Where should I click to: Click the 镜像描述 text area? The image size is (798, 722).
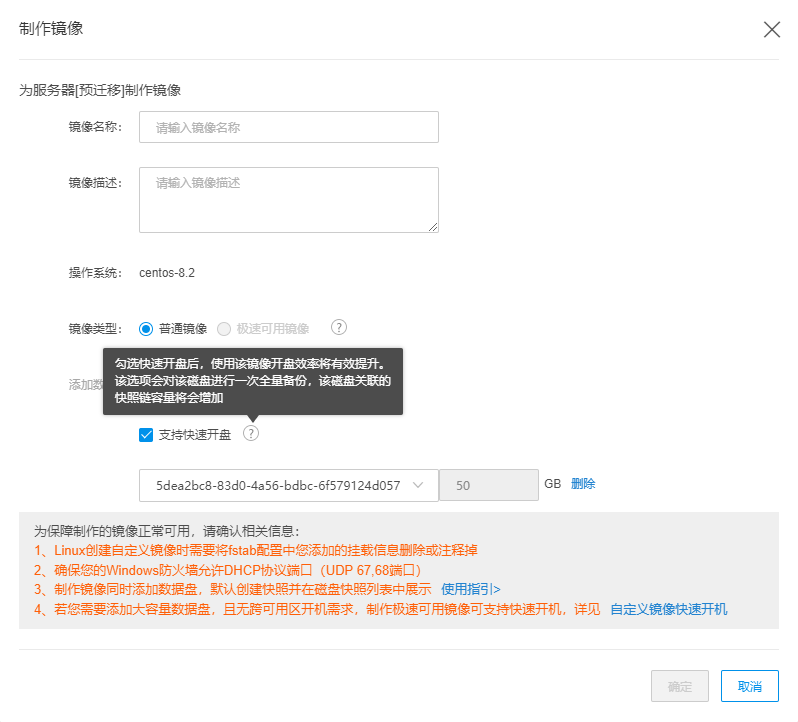(x=289, y=200)
